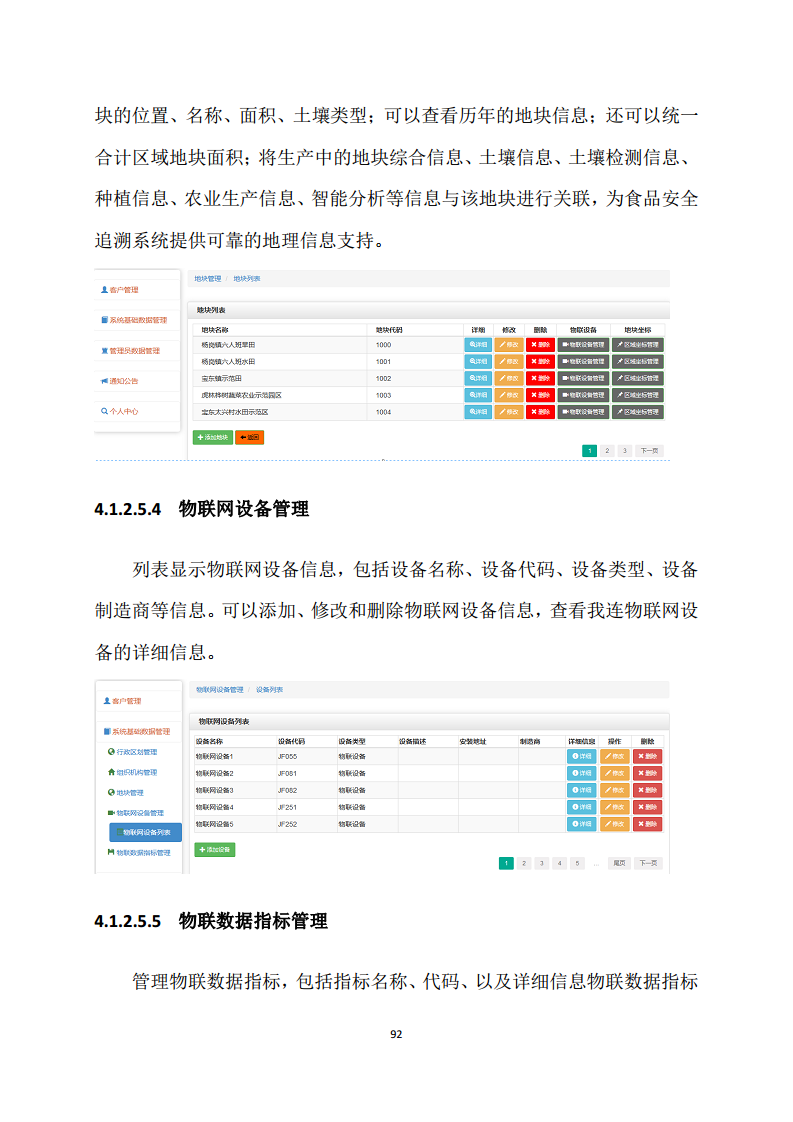Click 物联网设备管理 breadcrumb link
Image resolution: width=793 pixels, height=1122 pixels.
(x=220, y=690)
